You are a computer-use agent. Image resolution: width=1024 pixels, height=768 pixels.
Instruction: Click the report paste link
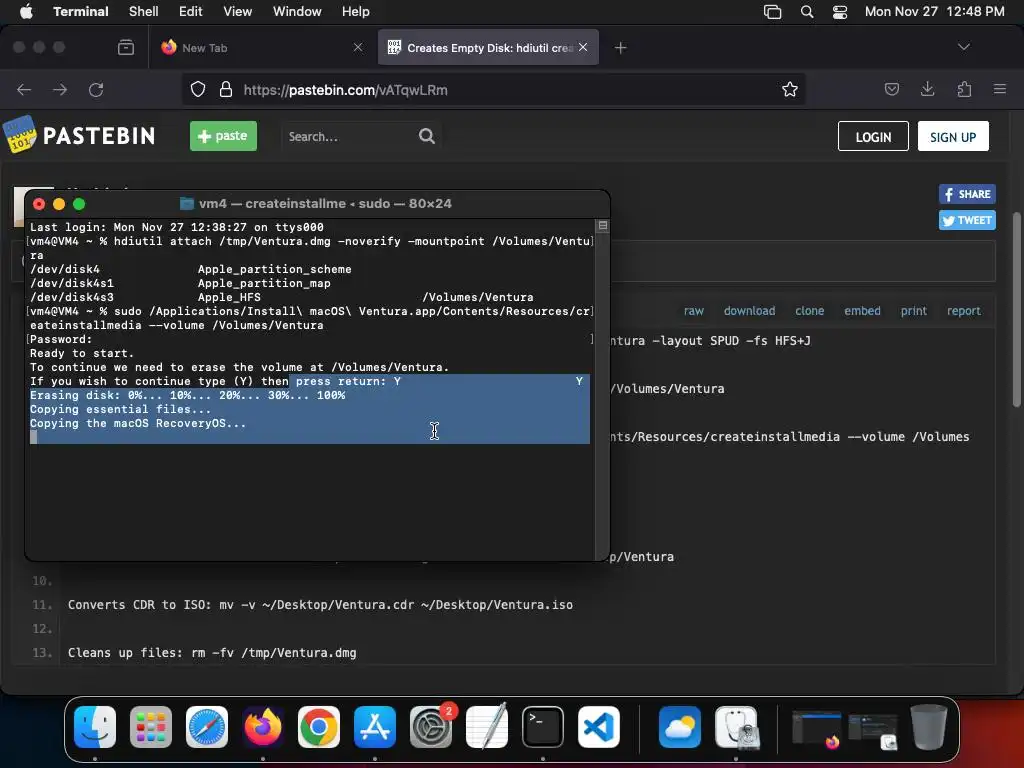pyautogui.click(x=963, y=311)
